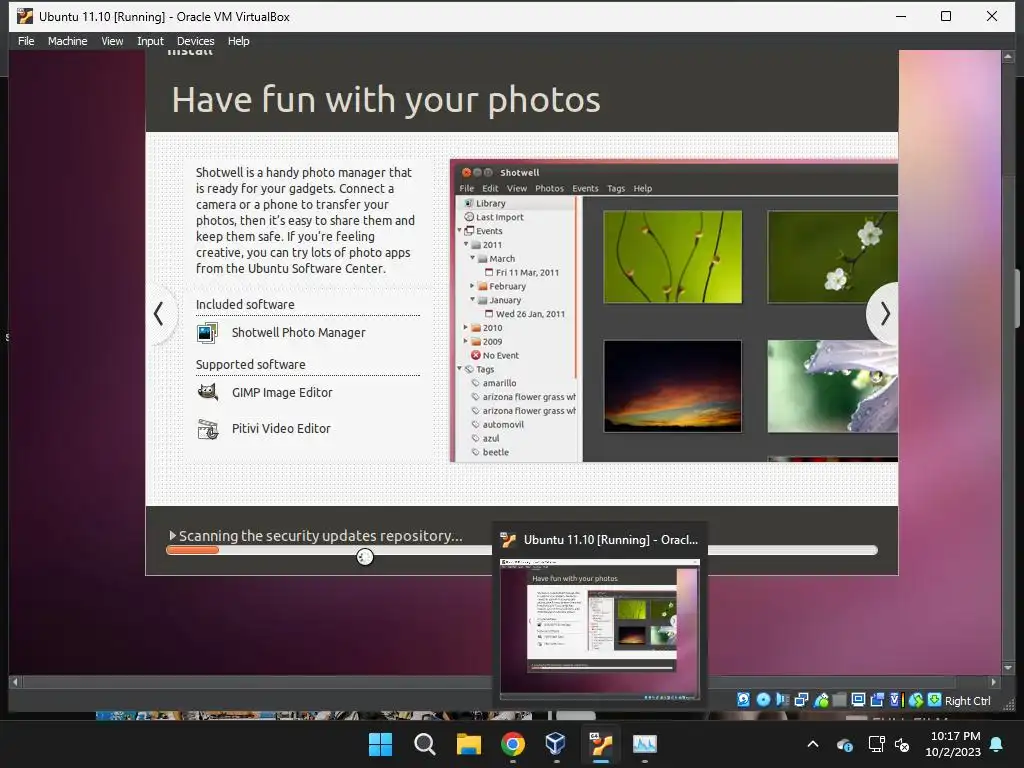Open the VirtualBox File menu
Screen dimensions: 1024x768
[26, 41]
